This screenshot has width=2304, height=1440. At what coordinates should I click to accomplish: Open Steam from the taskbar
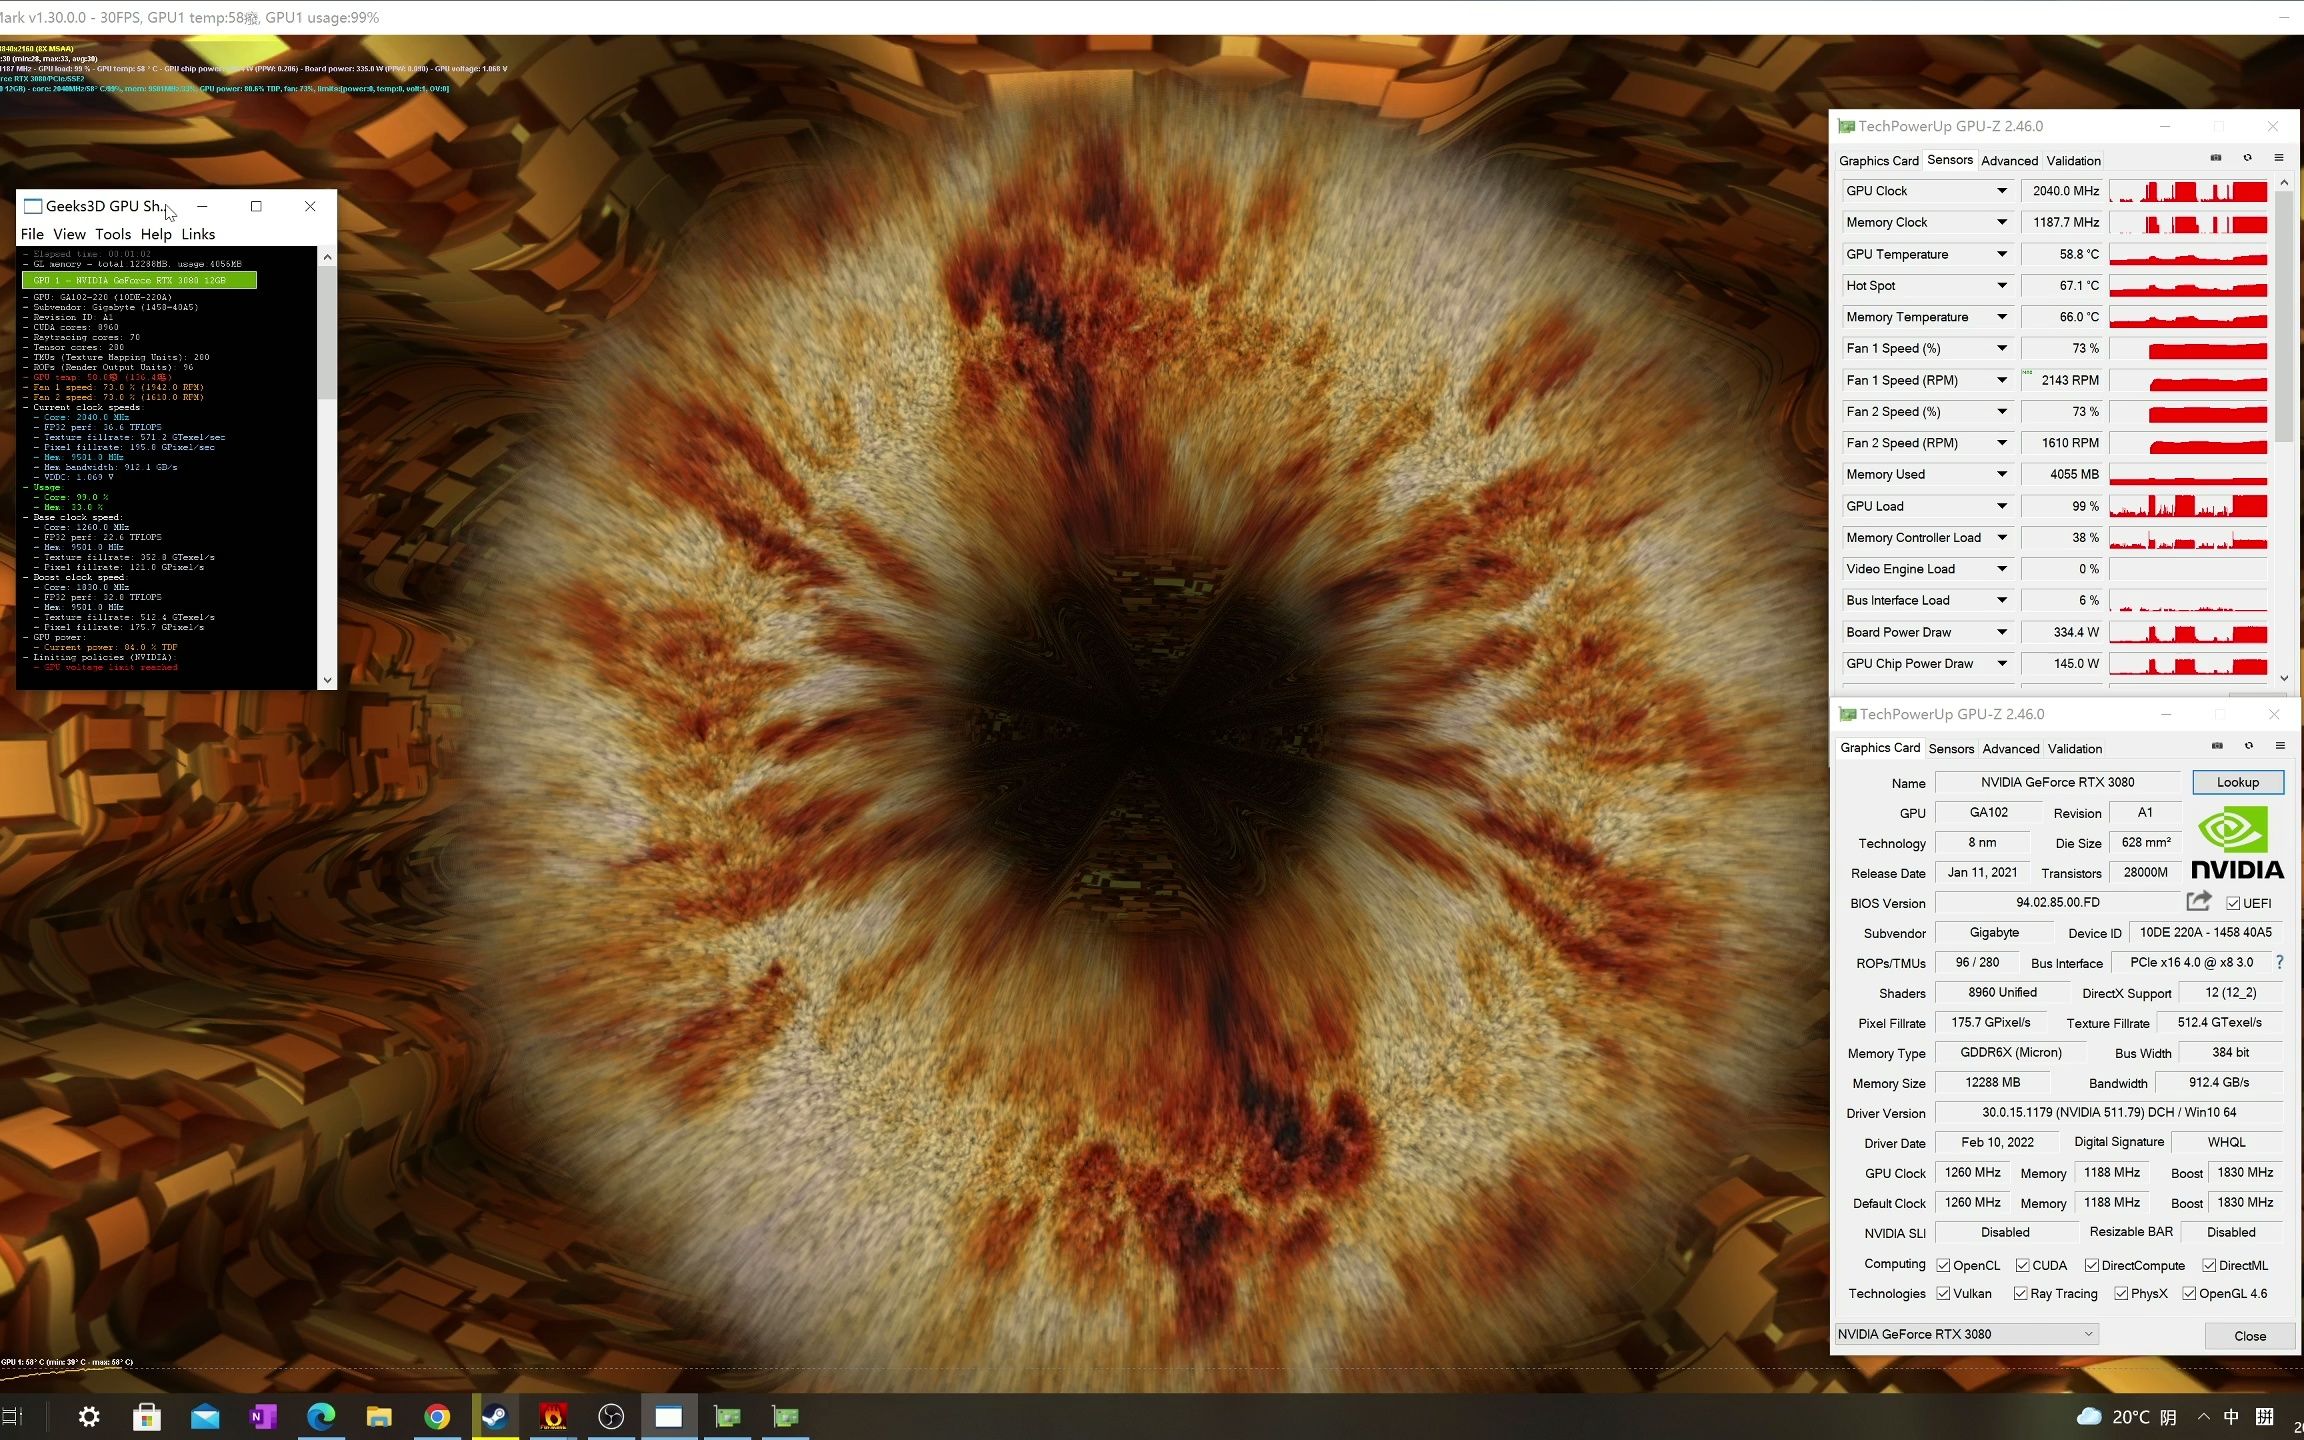tap(495, 1416)
